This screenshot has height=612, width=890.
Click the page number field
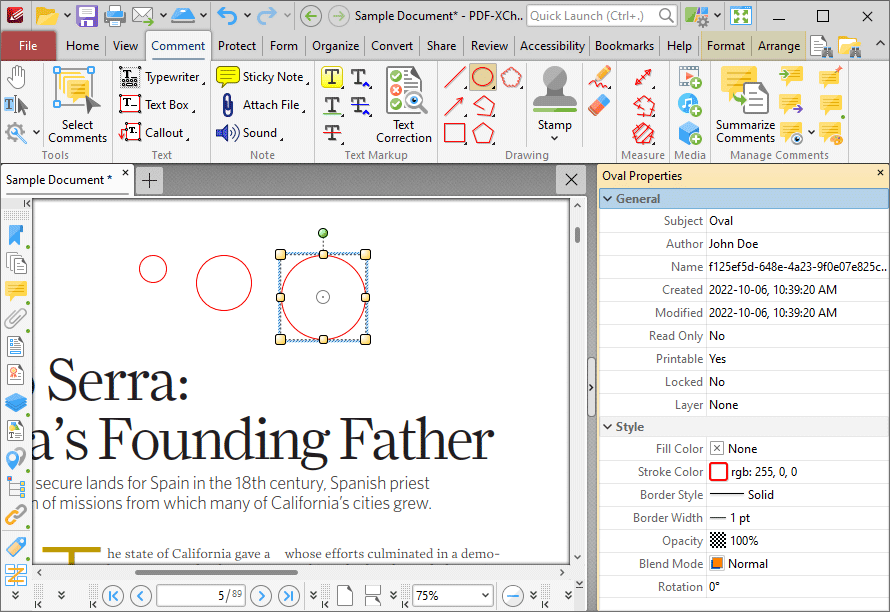click(x=201, y=596)
